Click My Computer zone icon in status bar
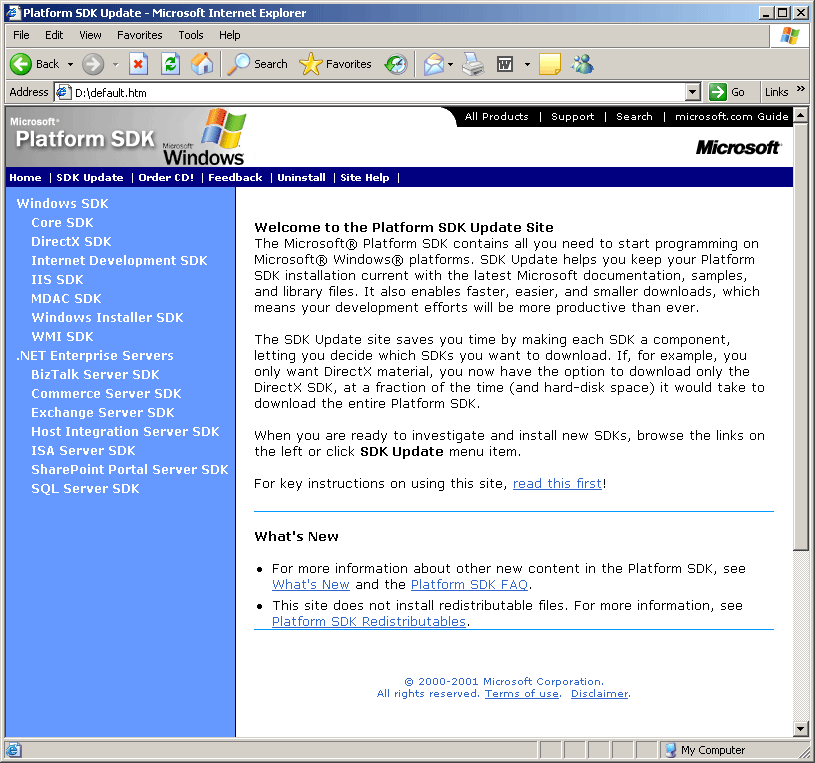 pos(671,750)
